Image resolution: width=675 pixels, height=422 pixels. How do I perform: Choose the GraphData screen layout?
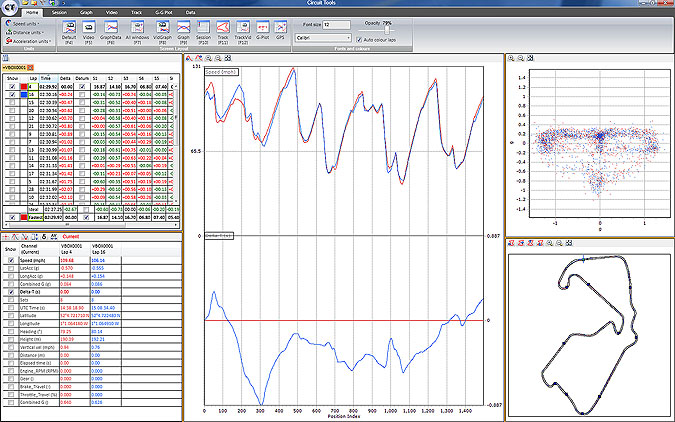click(x=111, y=28)
